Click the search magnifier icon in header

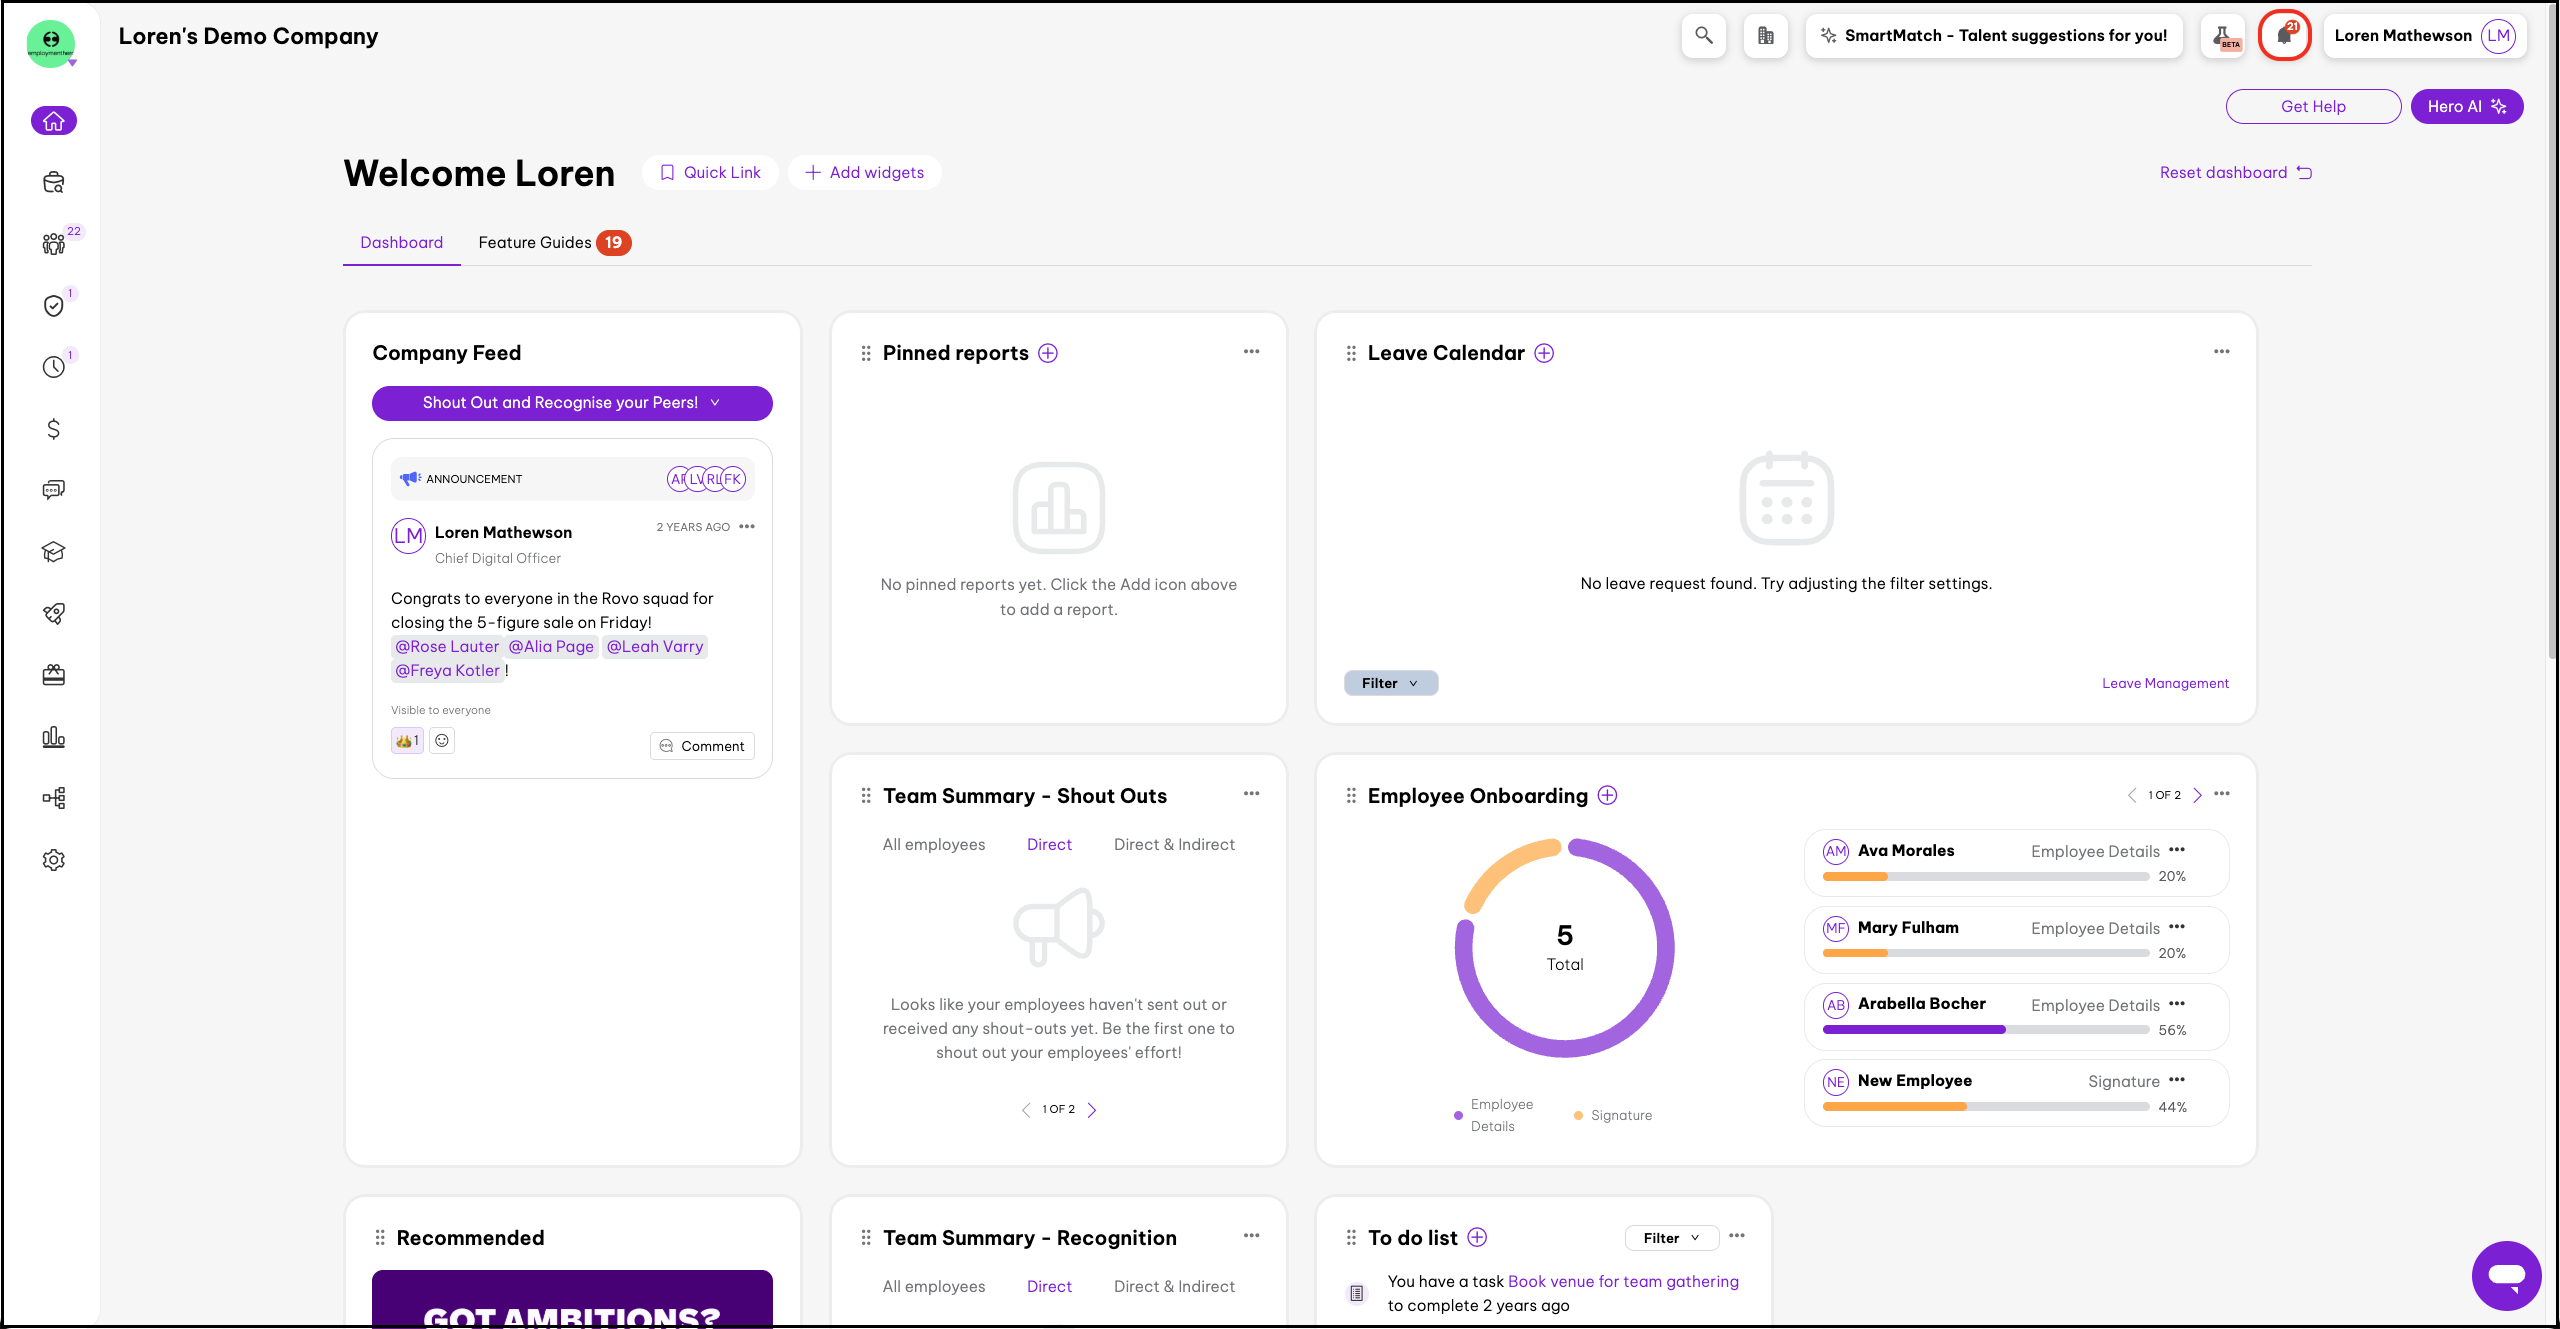[x=1703, y=36]
